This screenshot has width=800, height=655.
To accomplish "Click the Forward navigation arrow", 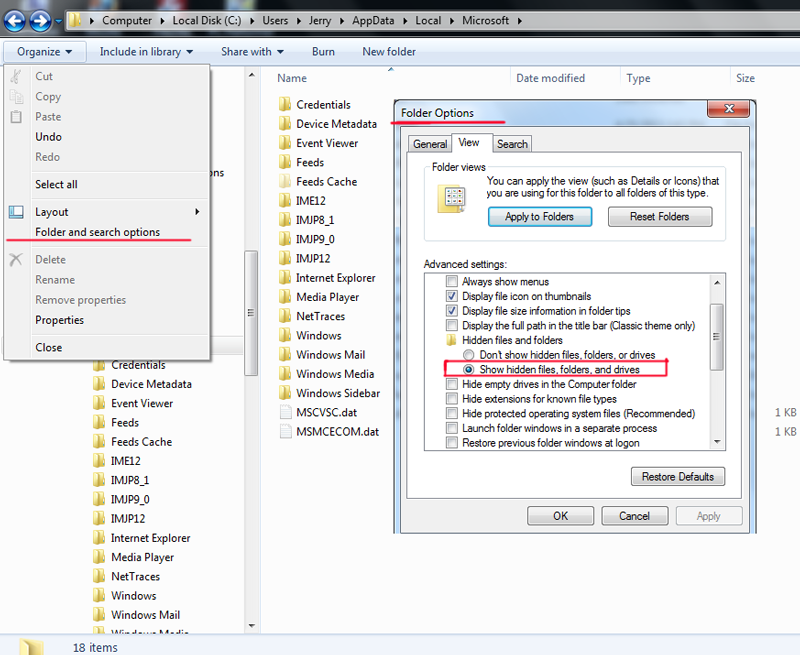I will point(38,20).
